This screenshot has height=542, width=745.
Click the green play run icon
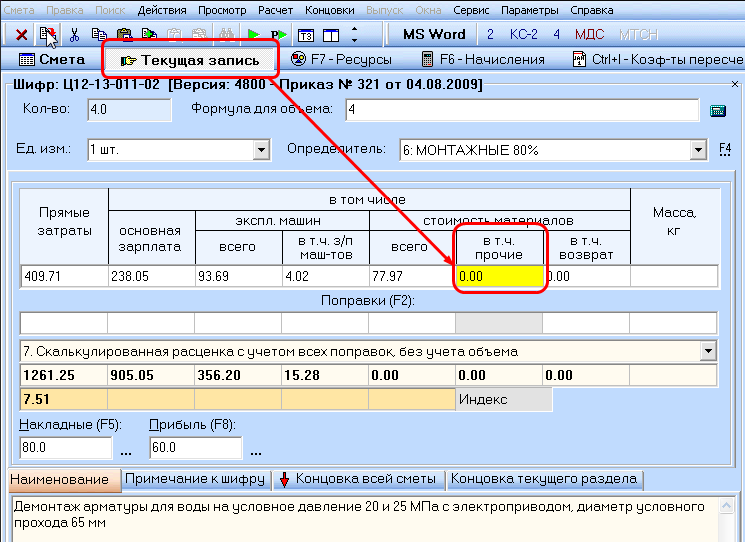pos(254,34)
